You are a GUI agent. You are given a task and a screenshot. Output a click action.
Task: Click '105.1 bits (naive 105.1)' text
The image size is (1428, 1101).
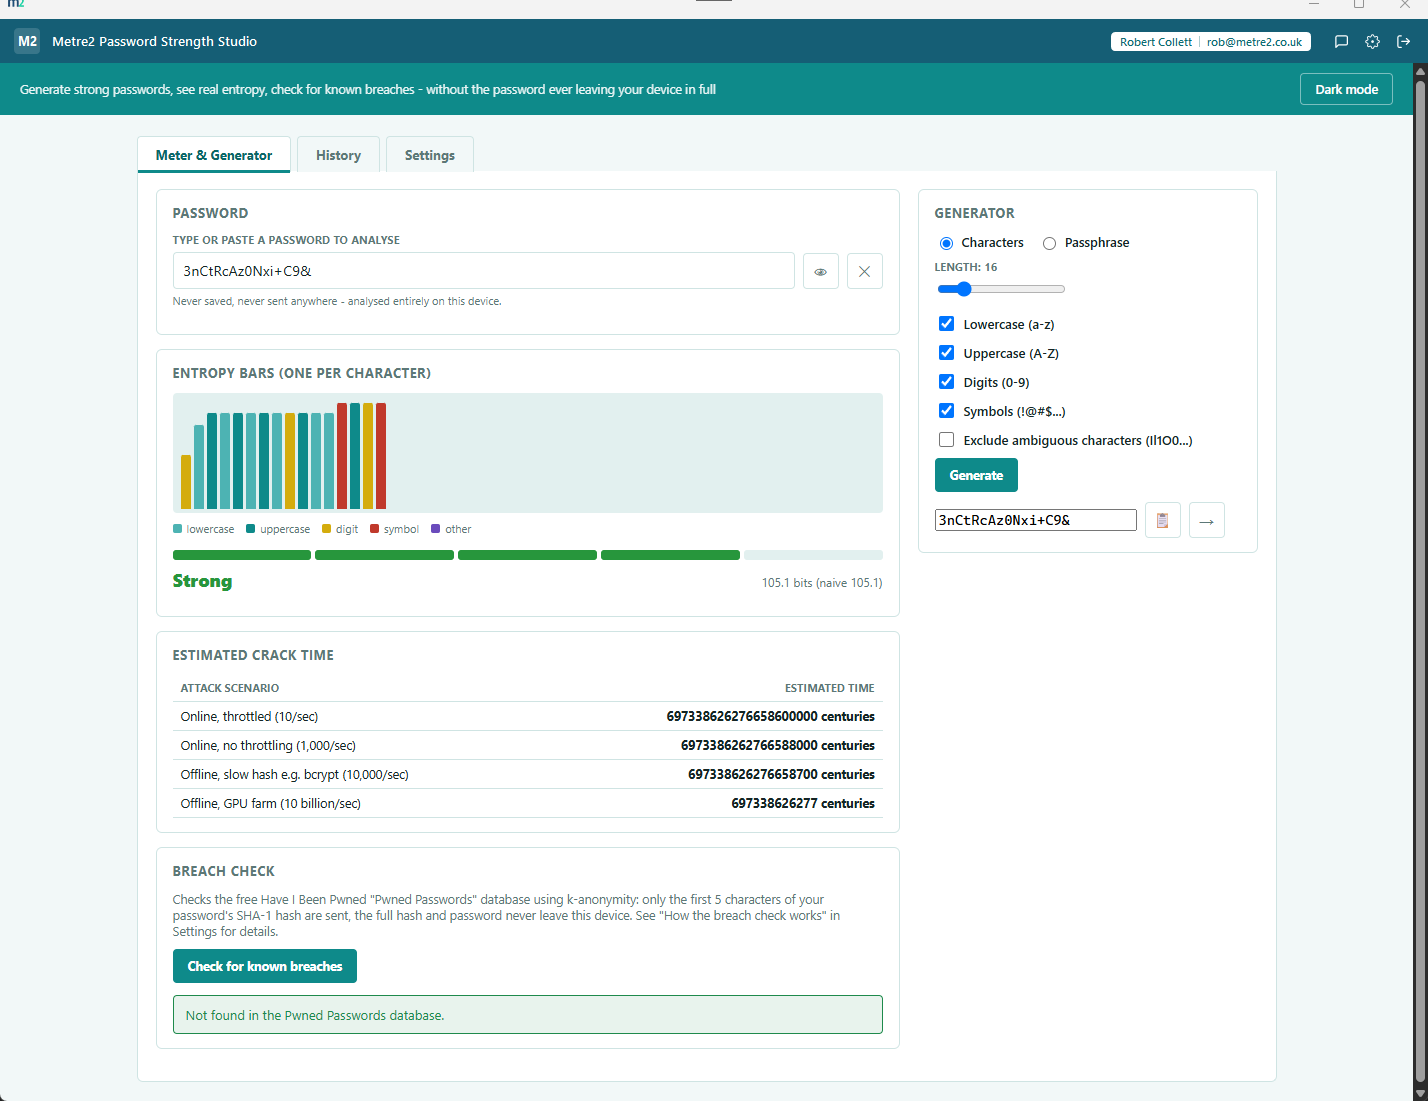(x=822, y=583)
